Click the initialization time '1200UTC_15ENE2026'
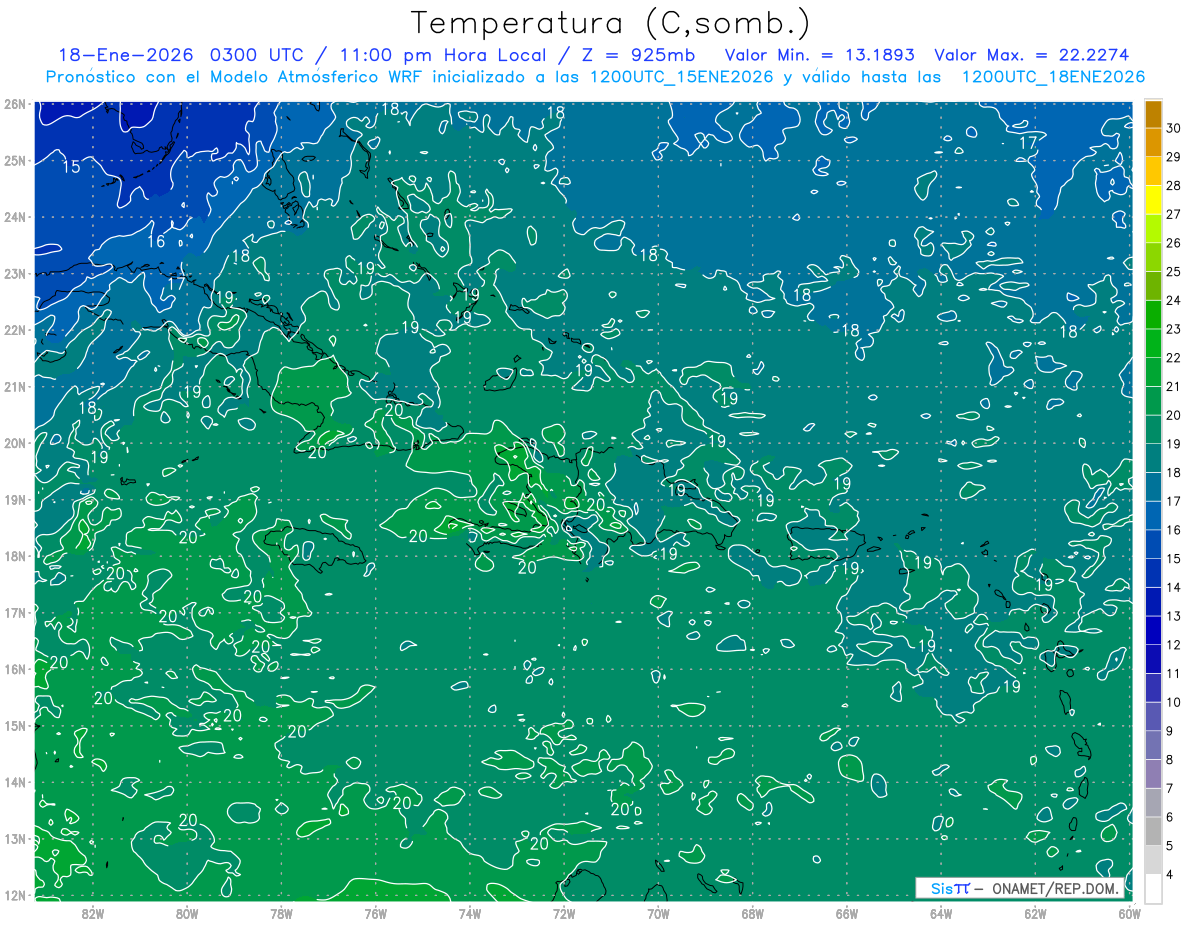 tap(680, 77)
